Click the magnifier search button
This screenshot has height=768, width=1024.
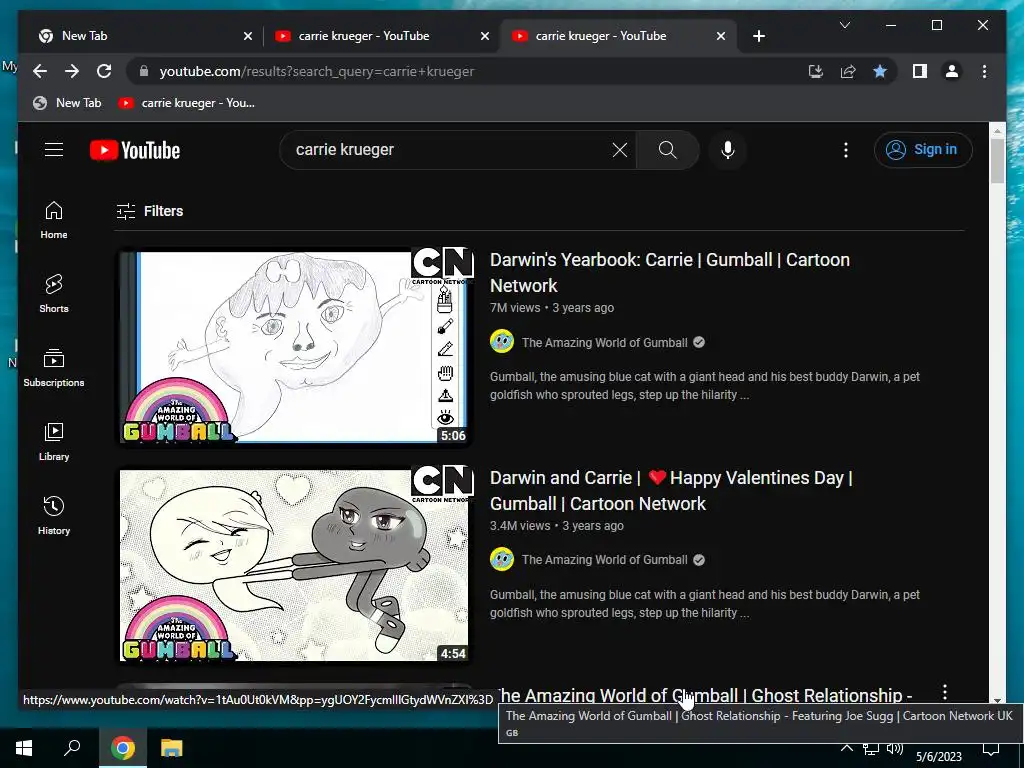[x=667, y=150]
